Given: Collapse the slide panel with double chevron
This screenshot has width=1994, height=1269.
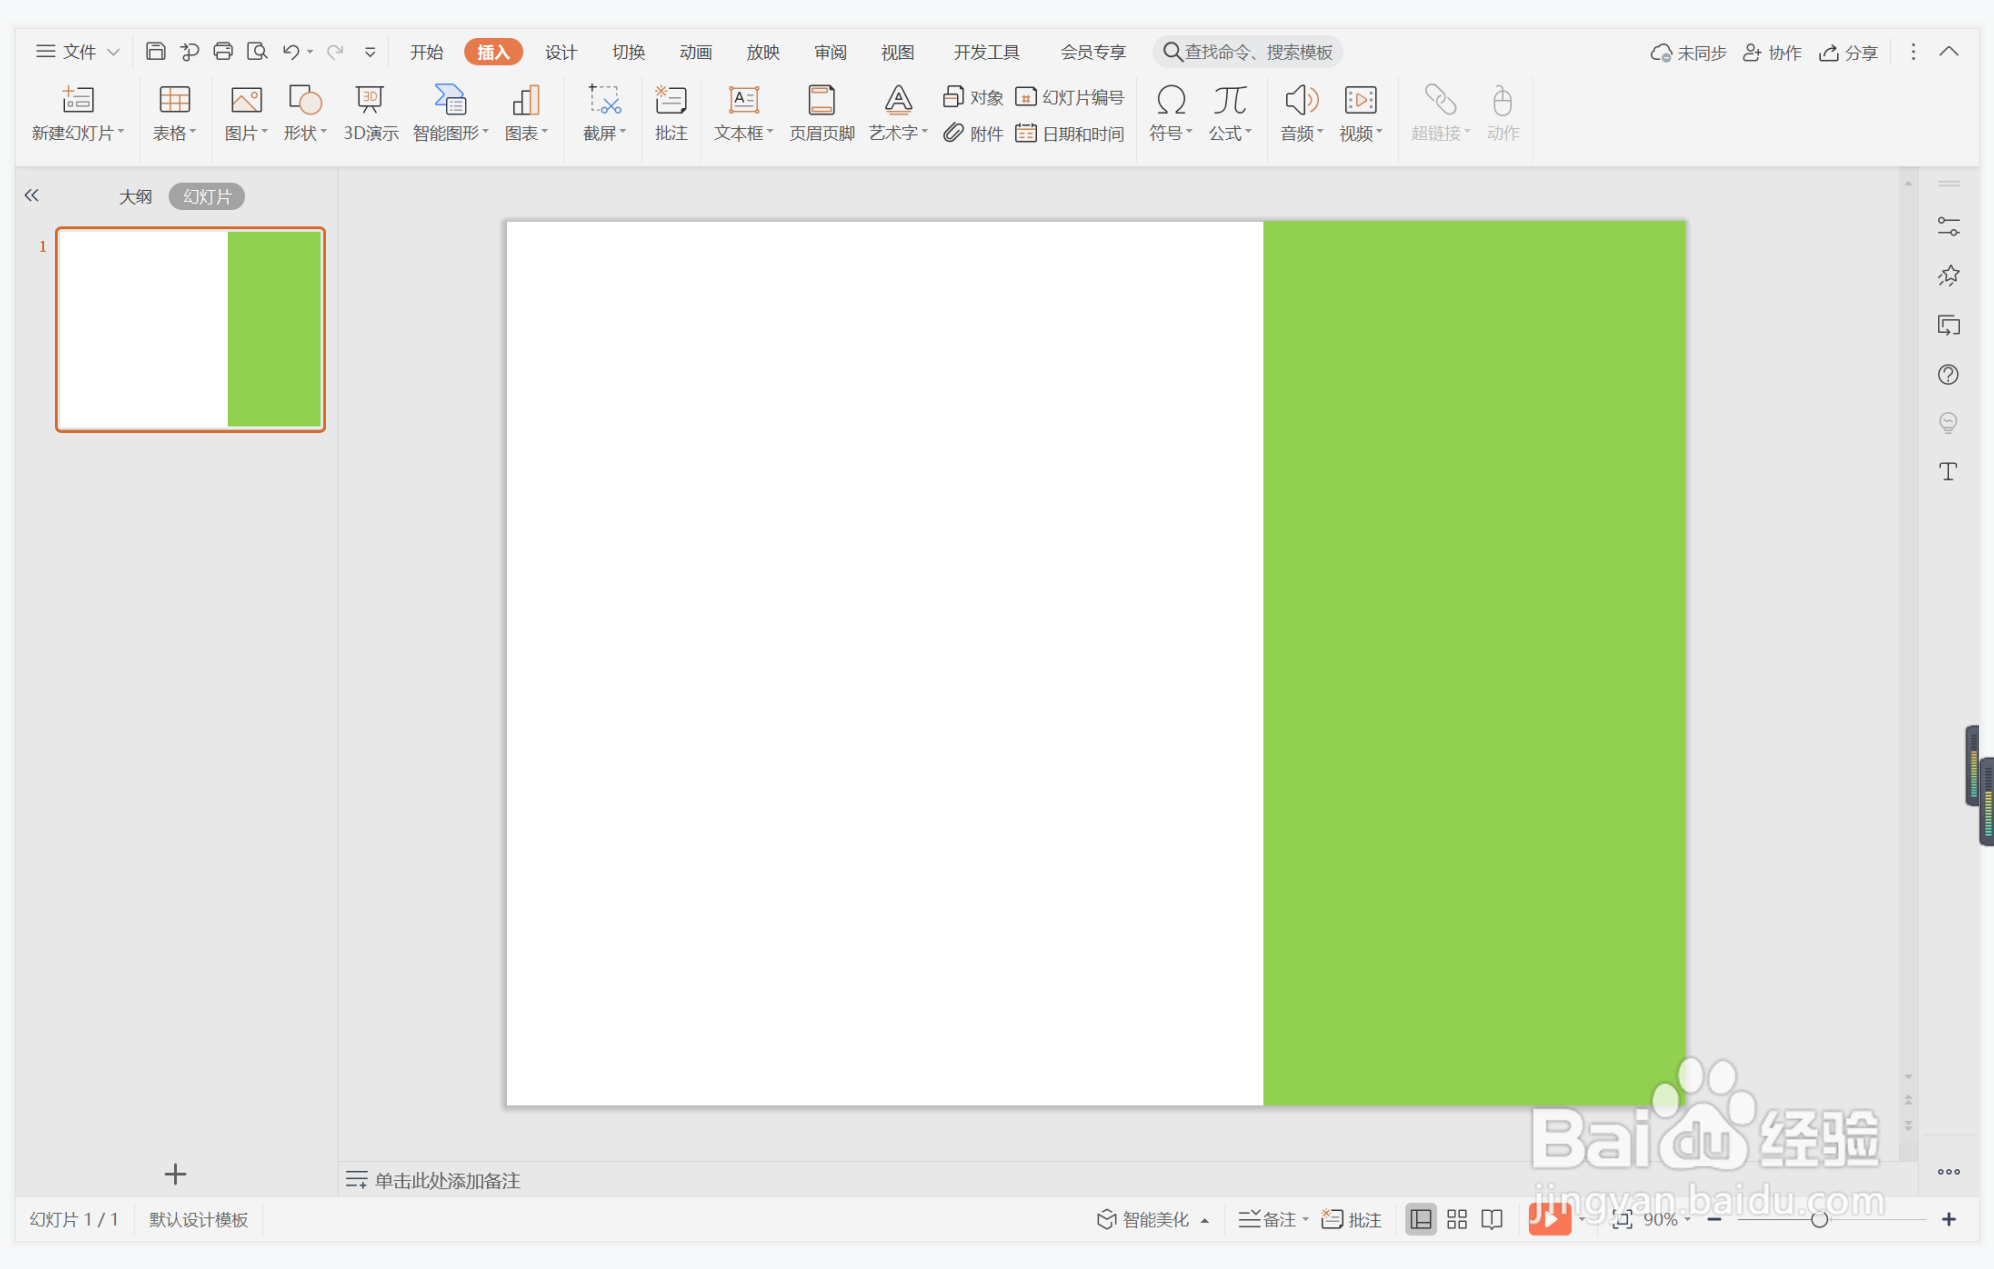Looking at the screenshot, I should (32, 196).
